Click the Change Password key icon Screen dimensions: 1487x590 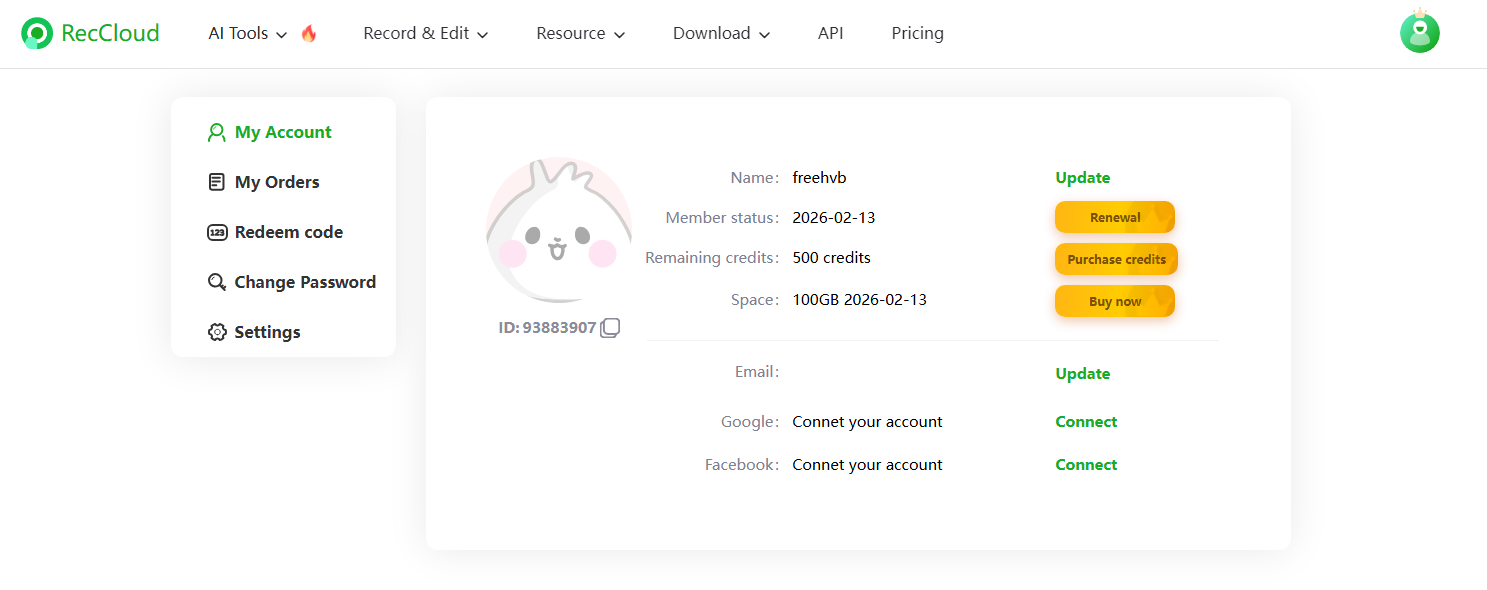(216, 282)
